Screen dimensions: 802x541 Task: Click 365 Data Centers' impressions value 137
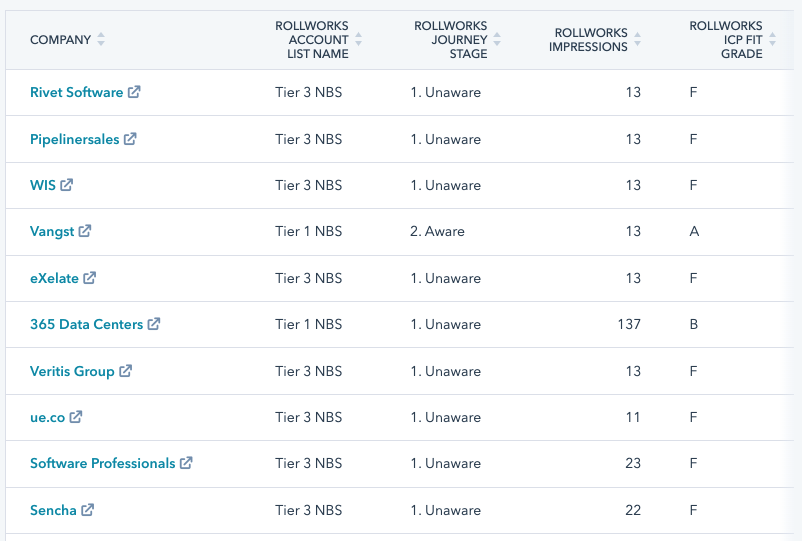point(629,324)
